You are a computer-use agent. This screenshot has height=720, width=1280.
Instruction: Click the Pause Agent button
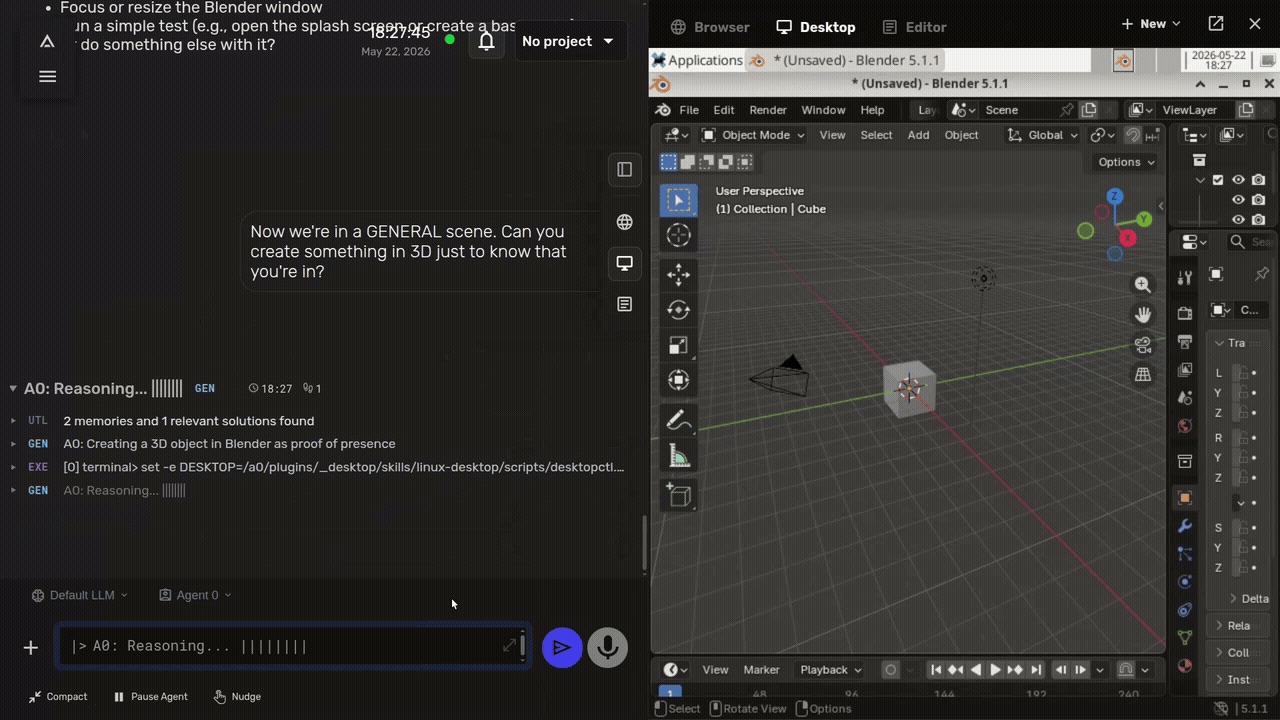(x=150, y=697)
